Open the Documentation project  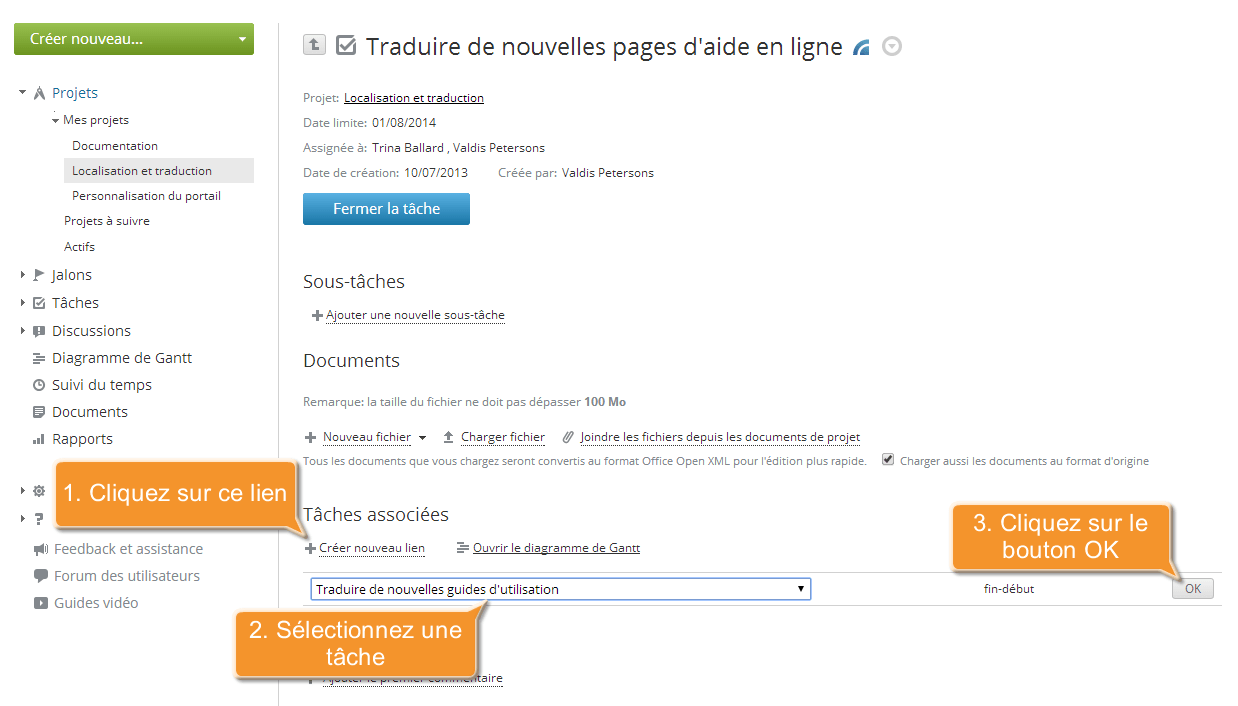115,146
